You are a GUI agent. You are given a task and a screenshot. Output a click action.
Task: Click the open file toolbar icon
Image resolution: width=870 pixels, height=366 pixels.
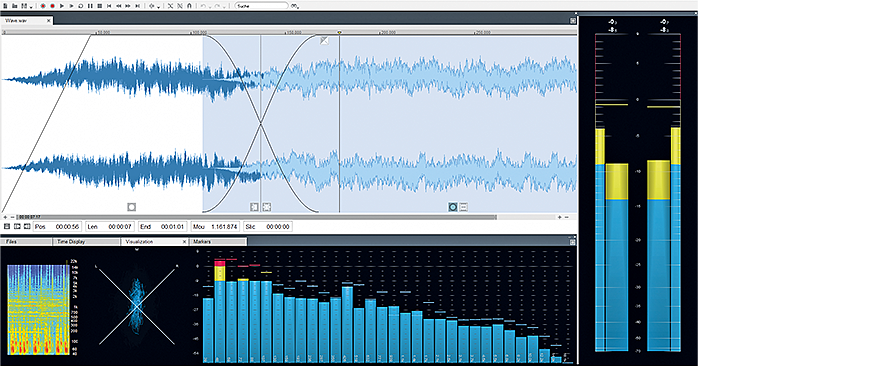(14, 6)
